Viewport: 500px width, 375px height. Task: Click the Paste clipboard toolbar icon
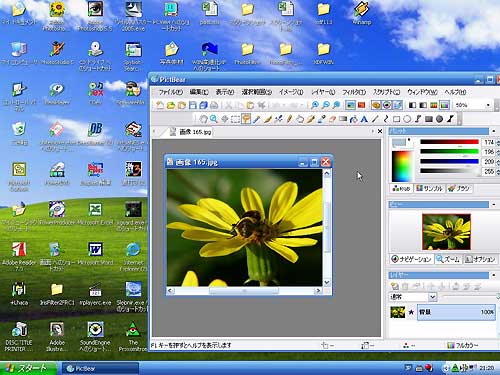[x=250, y=105]
